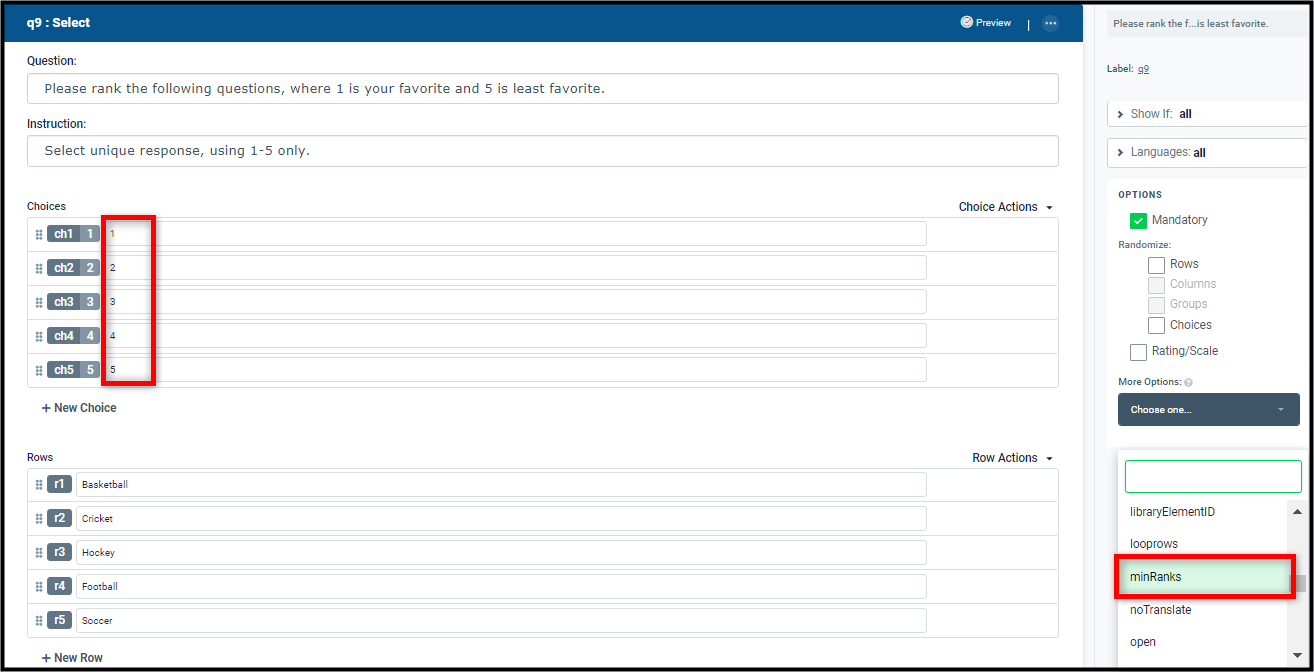Click options list scrollbar down arrow
The width and height of the screenshot is (1314, 672).
(1297, 655)
